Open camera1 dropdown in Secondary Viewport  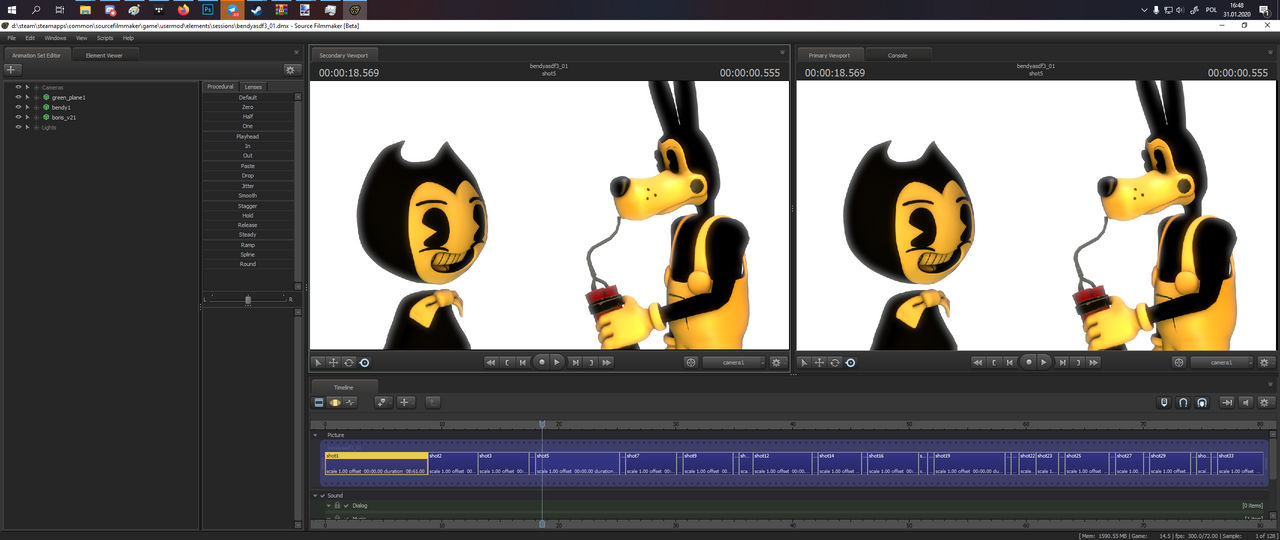733,362
